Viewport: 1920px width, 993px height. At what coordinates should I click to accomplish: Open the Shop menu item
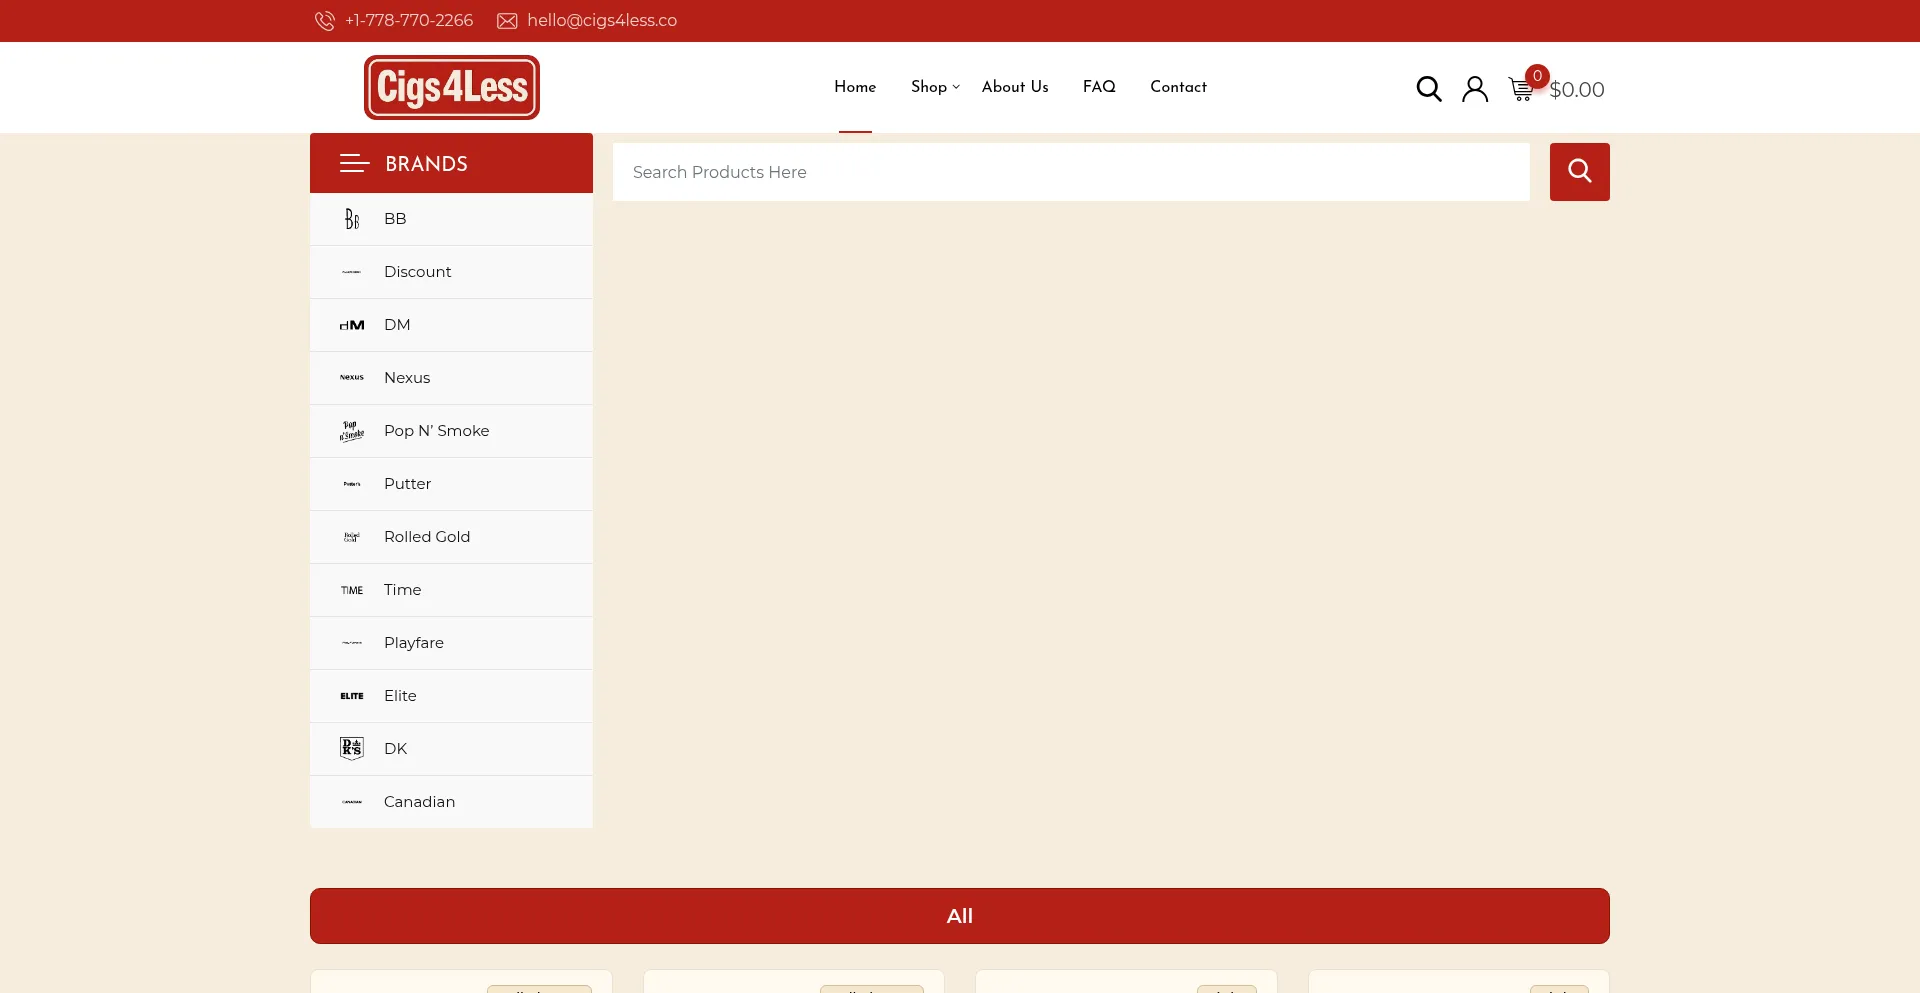coord(929,87)
